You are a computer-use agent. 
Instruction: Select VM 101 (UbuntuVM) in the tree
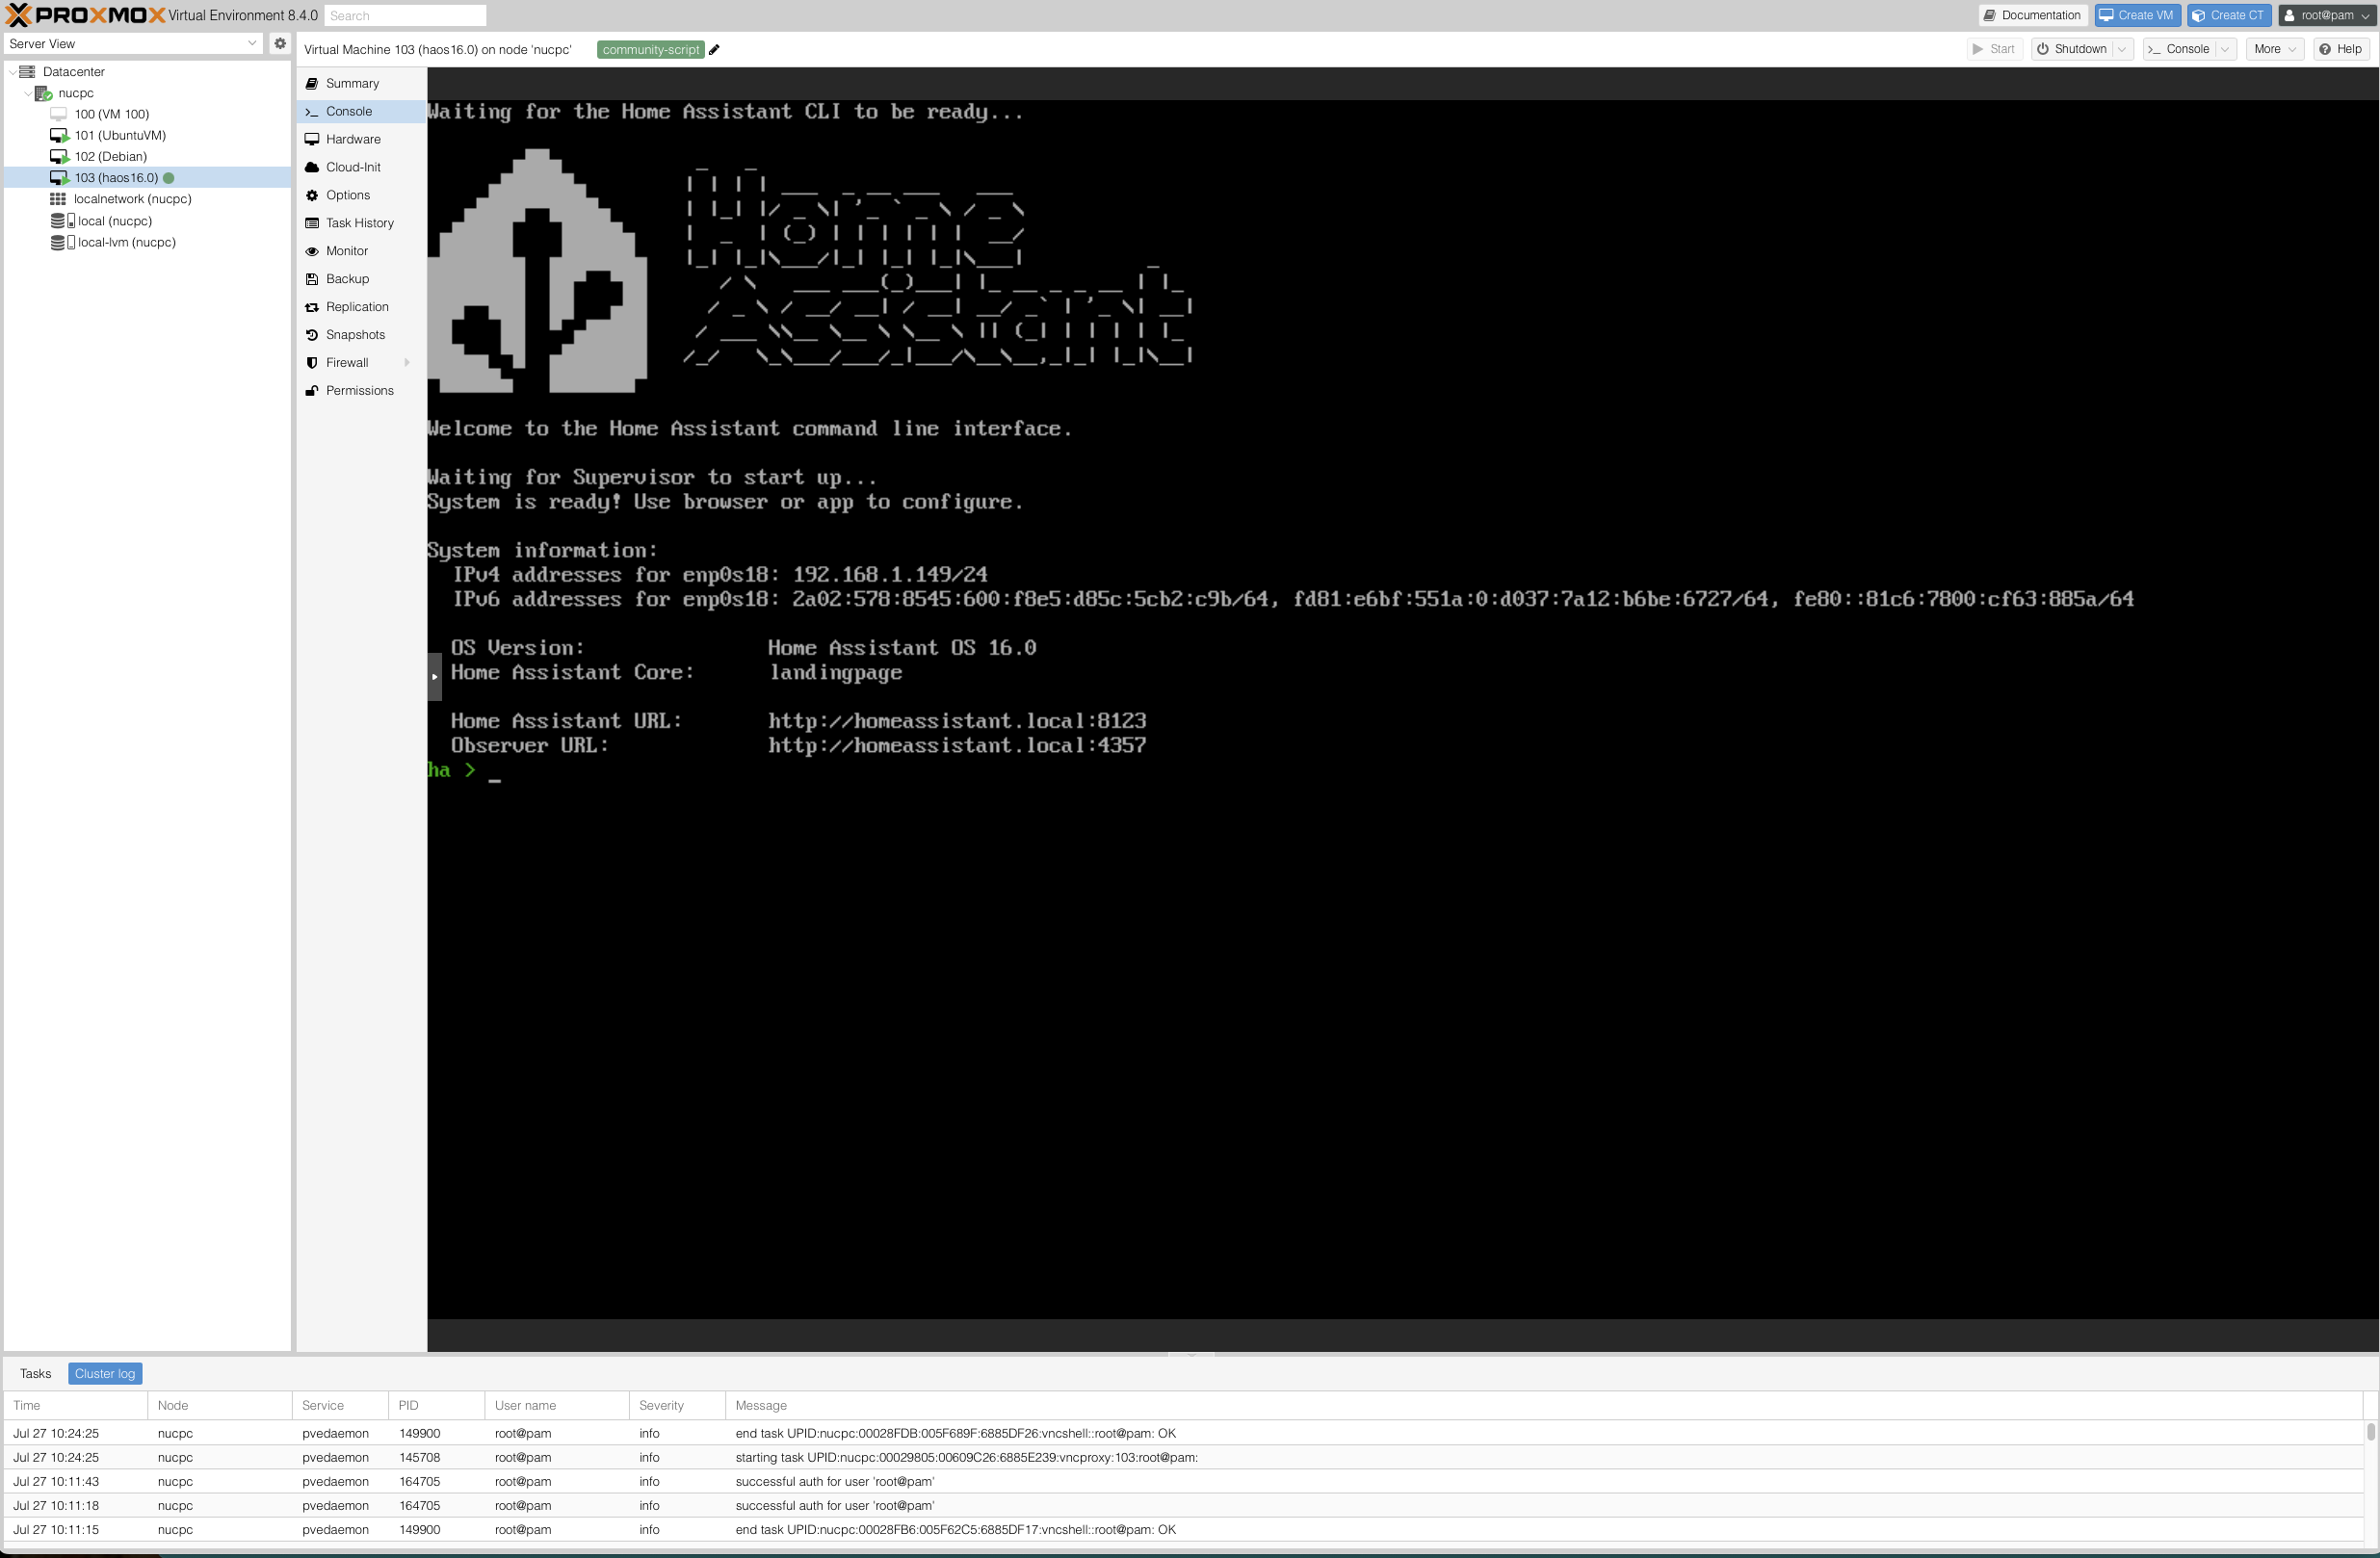click(119, 135)
